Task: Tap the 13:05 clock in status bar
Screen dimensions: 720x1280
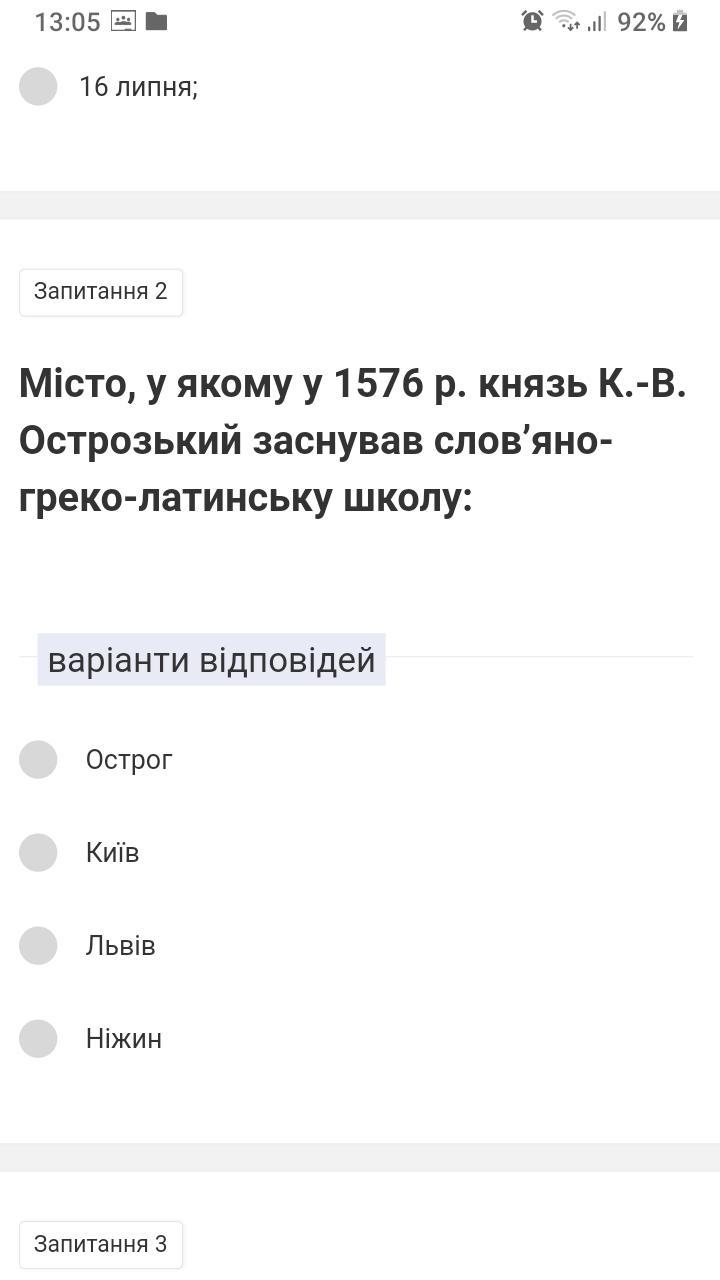Action: tap(67, 22)
